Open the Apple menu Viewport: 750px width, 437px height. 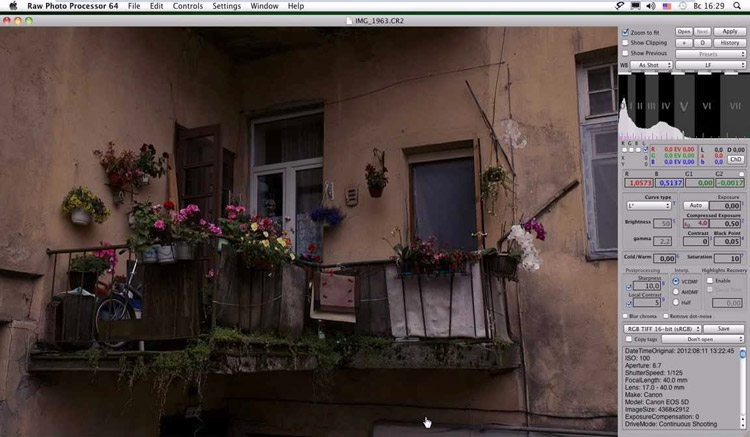(x=13, y=6)
